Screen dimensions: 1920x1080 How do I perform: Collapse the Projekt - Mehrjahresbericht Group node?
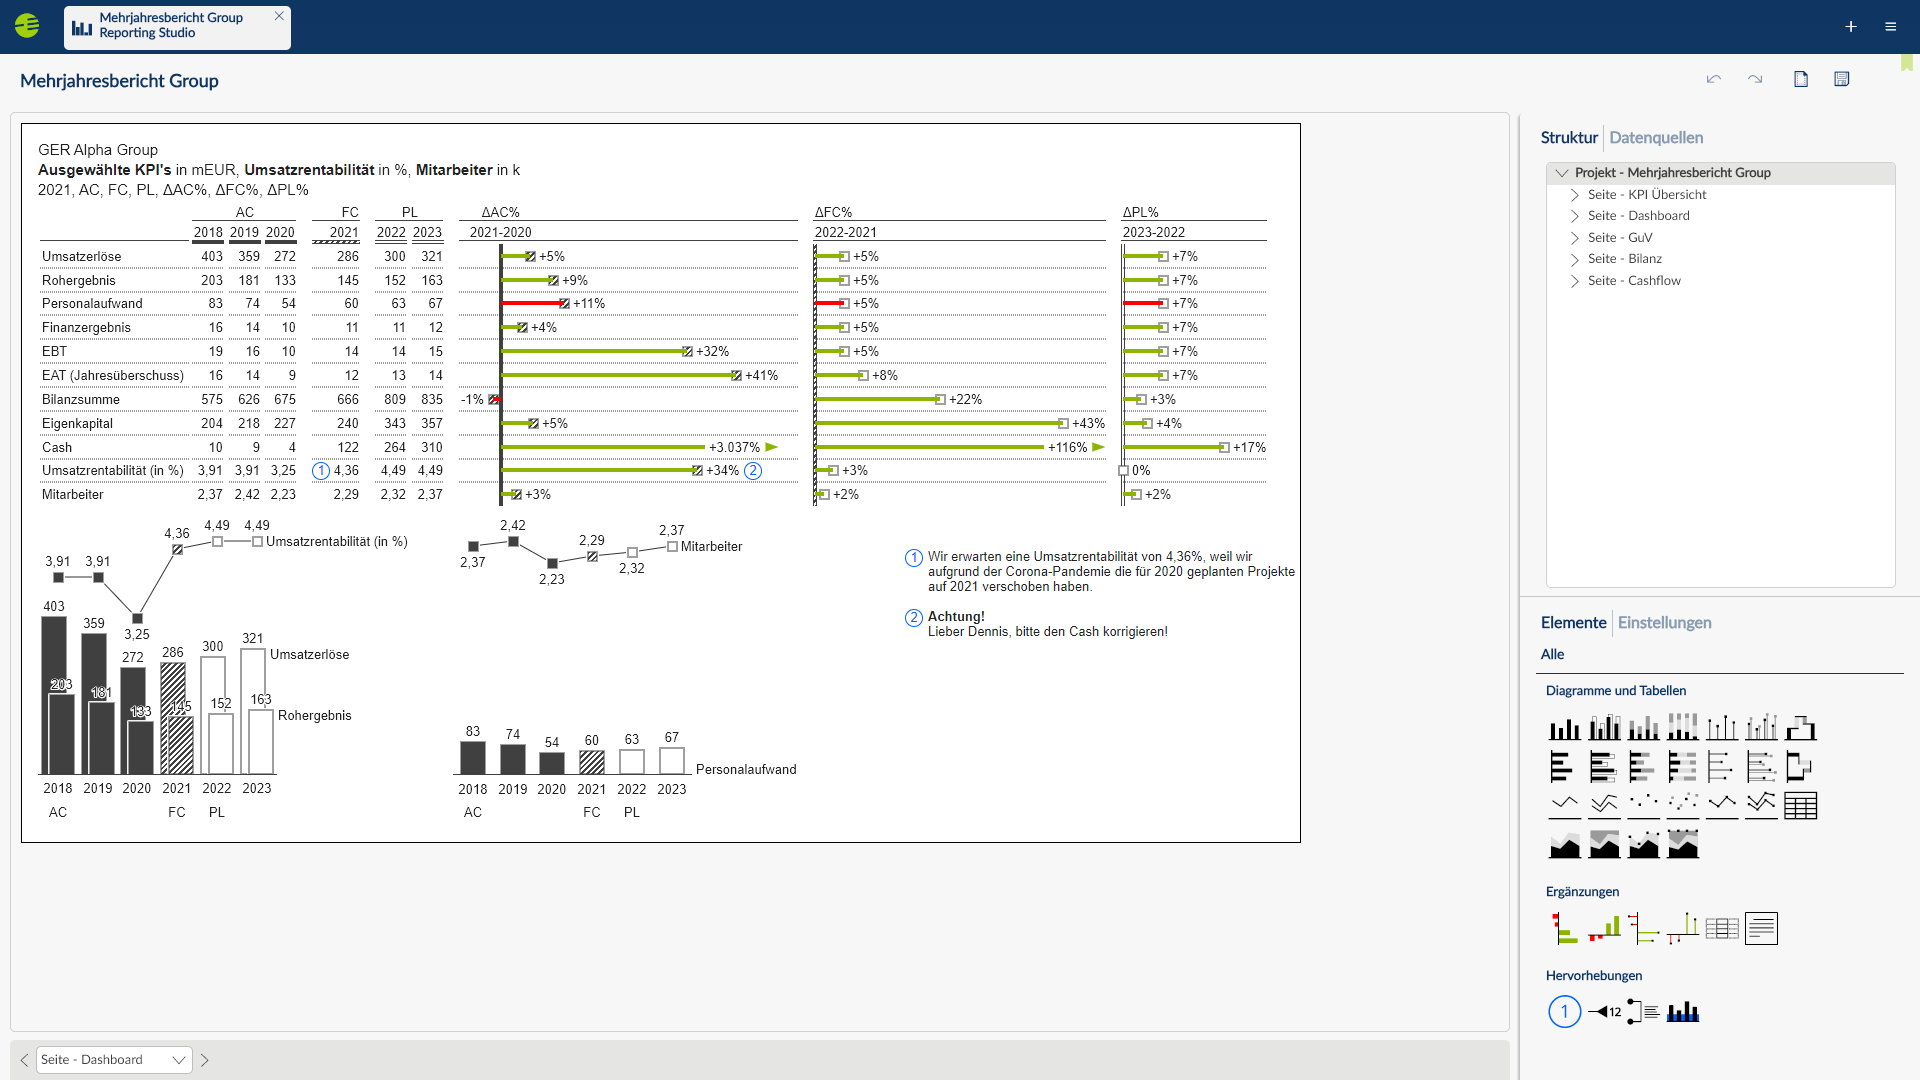1561,173
